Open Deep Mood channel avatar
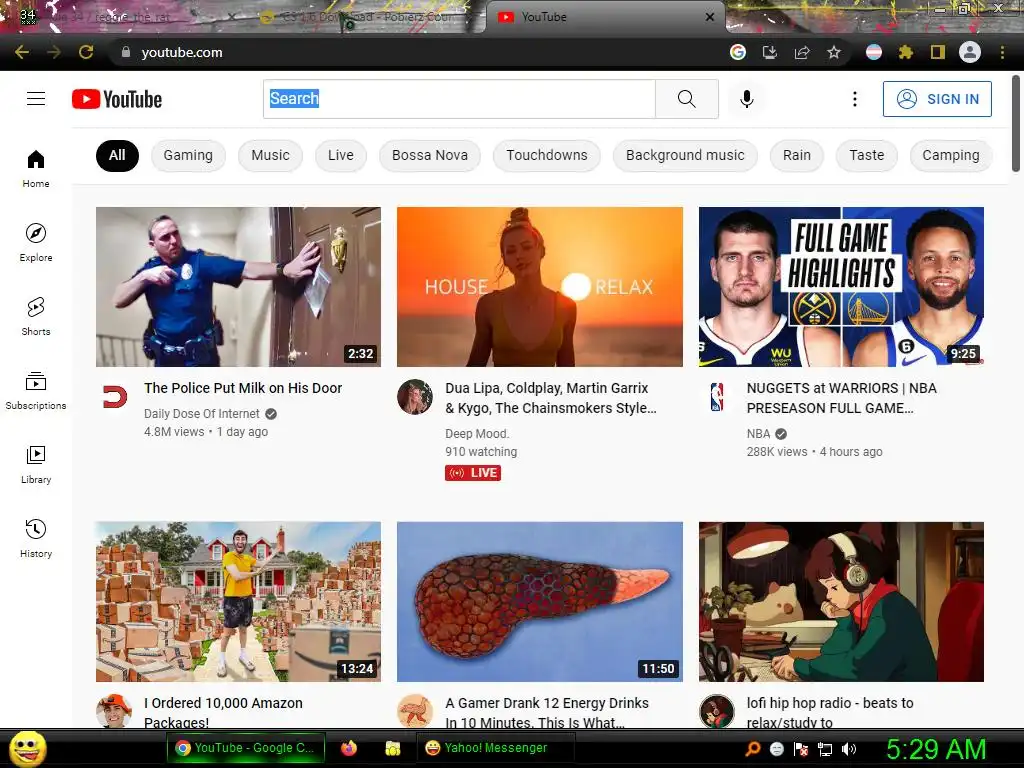This screenshot has height=768, width=1024. click(415, 396)
